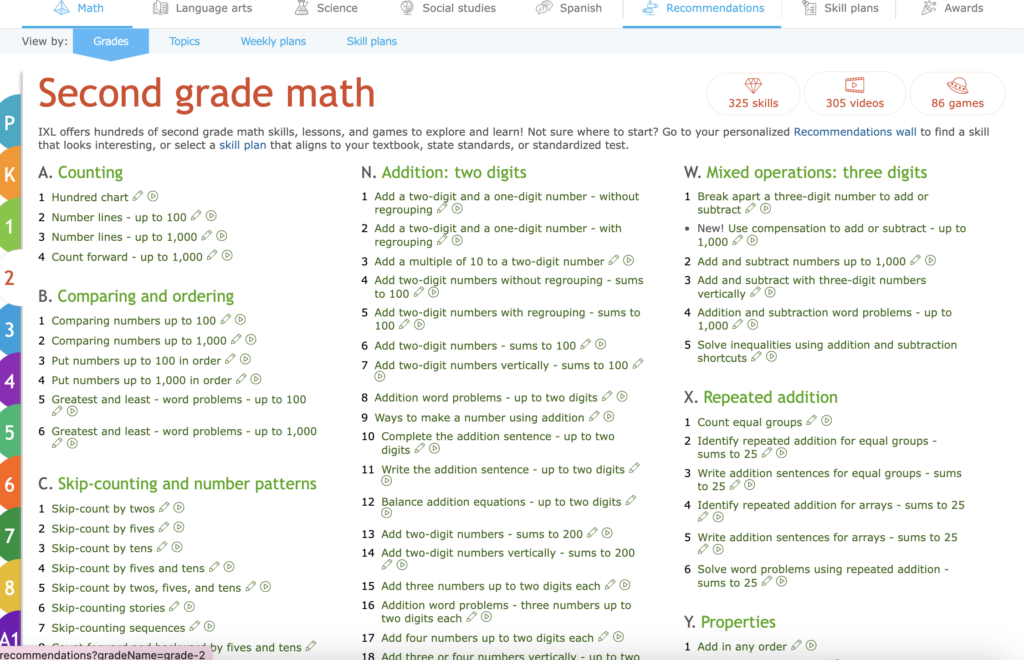Open the Recommendations tab
This screenshot has height=660, width=1024.
(702, 8)
